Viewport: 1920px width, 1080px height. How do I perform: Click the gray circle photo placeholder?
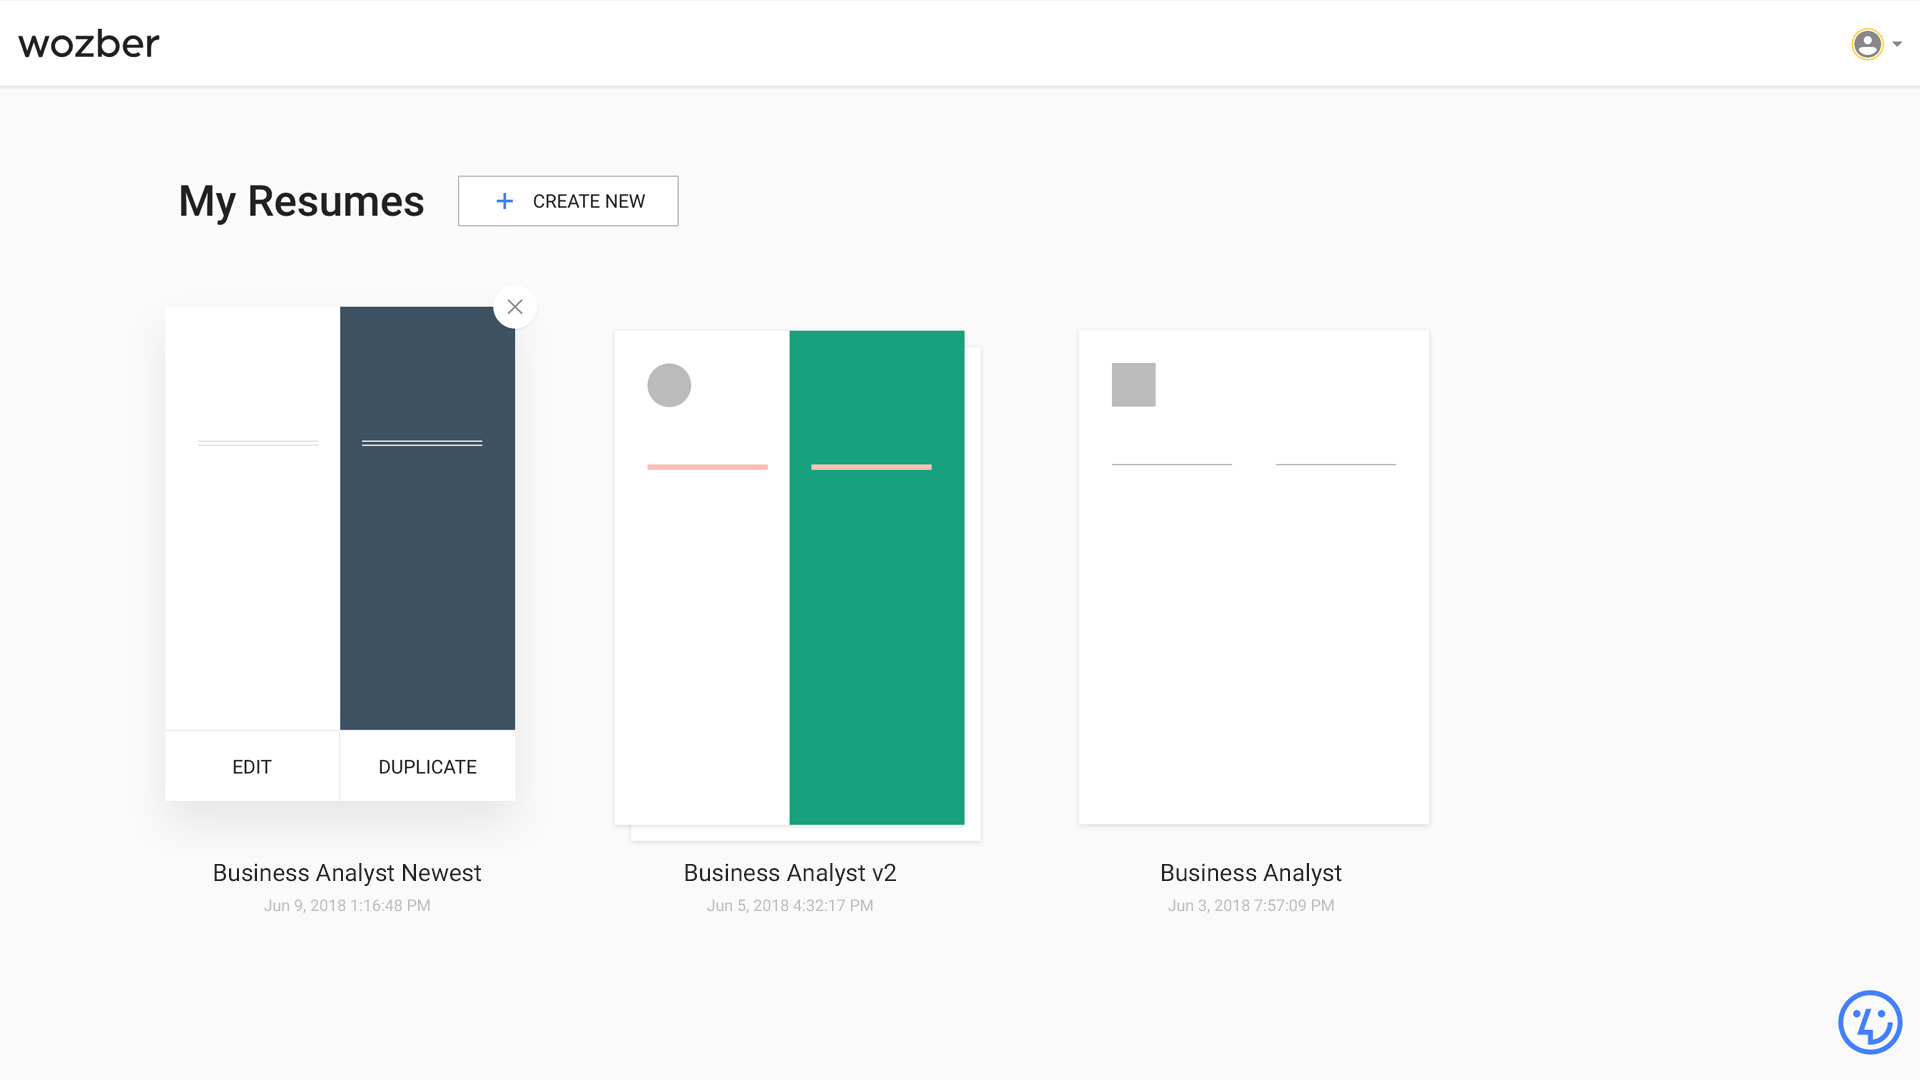[x=669, y=385]
